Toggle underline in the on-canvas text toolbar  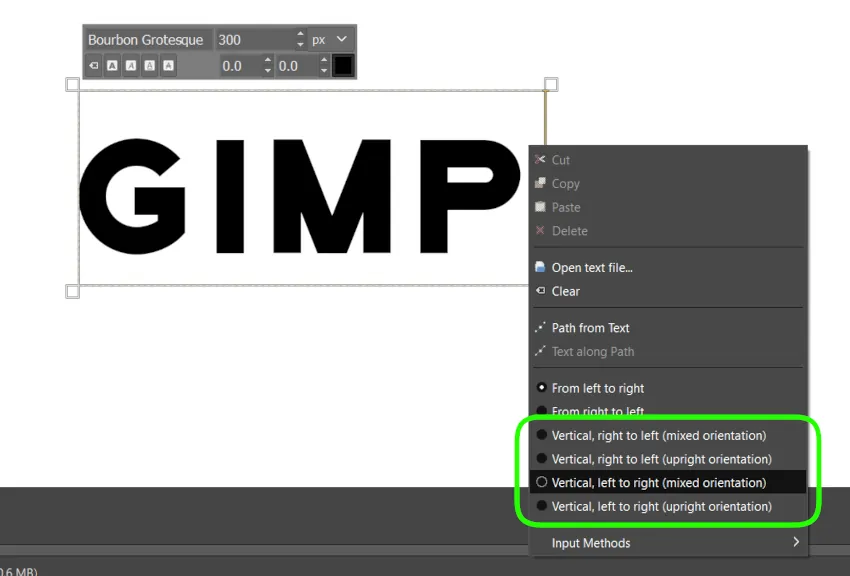pos(150,66)
